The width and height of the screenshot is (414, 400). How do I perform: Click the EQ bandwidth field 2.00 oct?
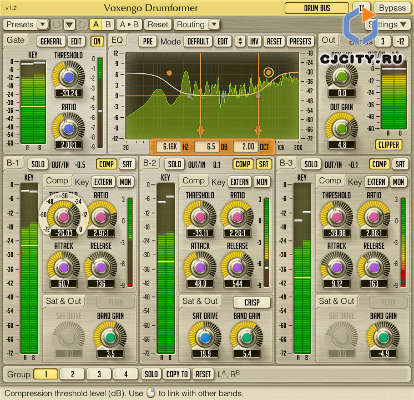pos(246,146)
